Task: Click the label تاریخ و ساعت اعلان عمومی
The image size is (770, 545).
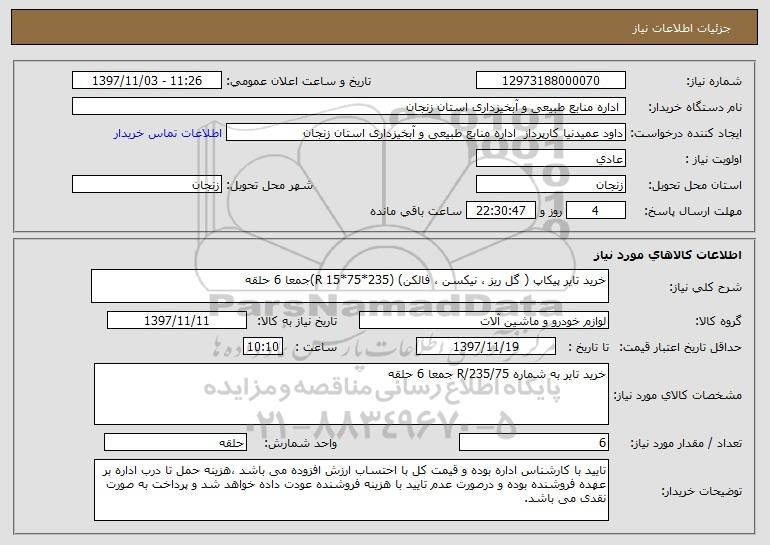Action: [299, 81]
